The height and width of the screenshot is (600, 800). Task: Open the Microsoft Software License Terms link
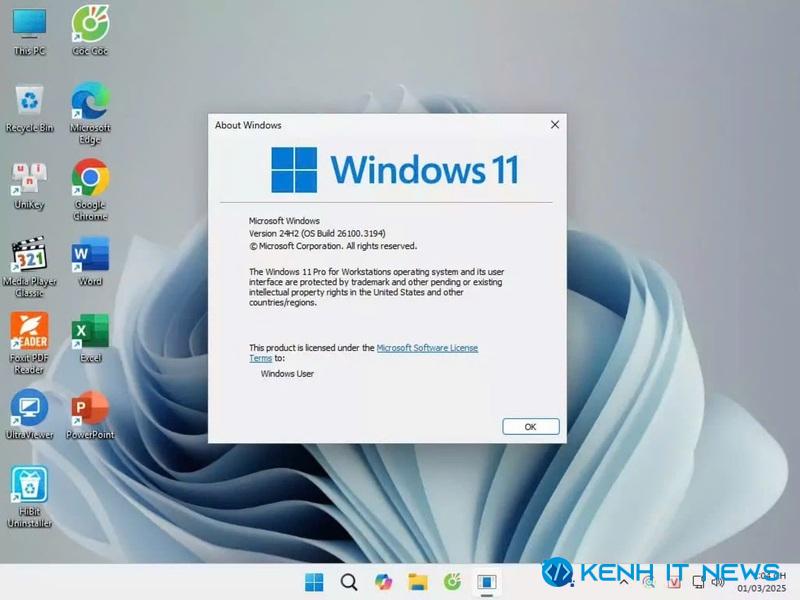pos(427,348)
